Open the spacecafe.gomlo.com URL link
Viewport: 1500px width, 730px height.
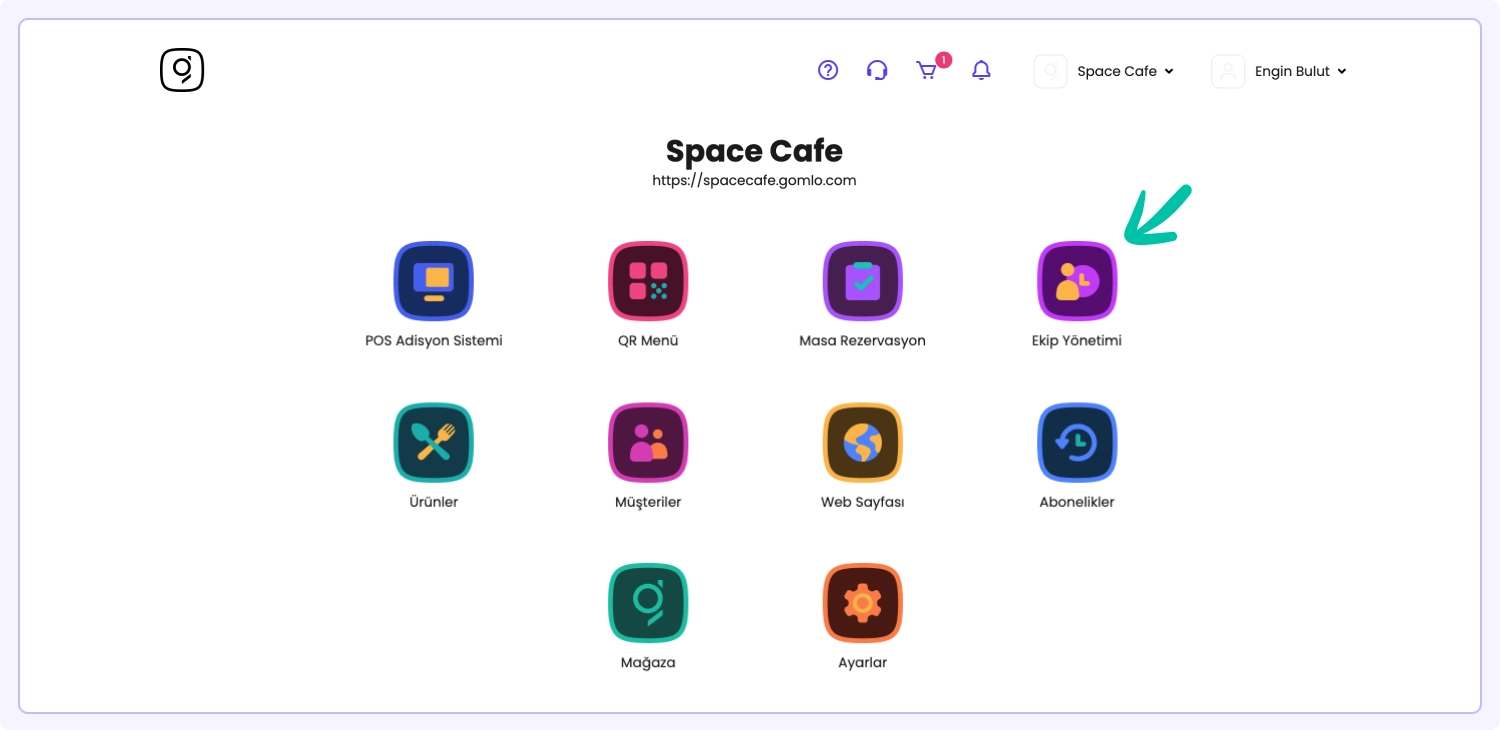(754, 181)
